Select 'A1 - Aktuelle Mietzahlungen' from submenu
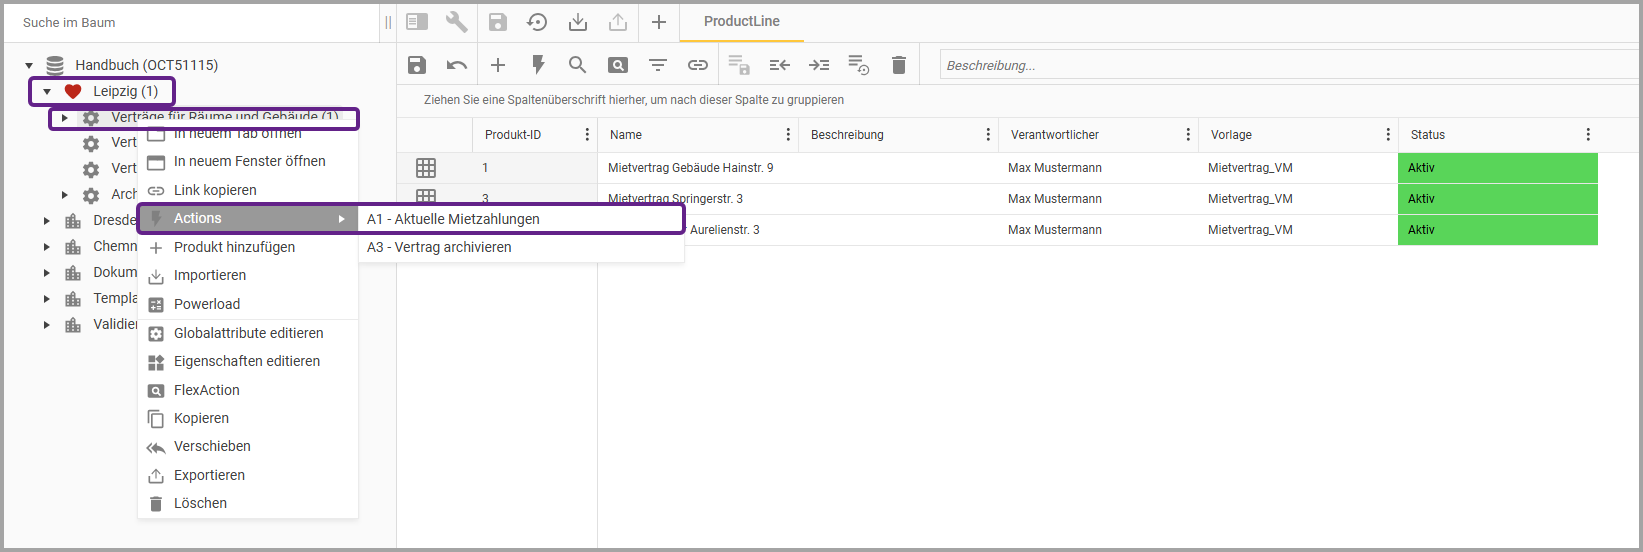The image size is (1643, 552). click(453, 219)
